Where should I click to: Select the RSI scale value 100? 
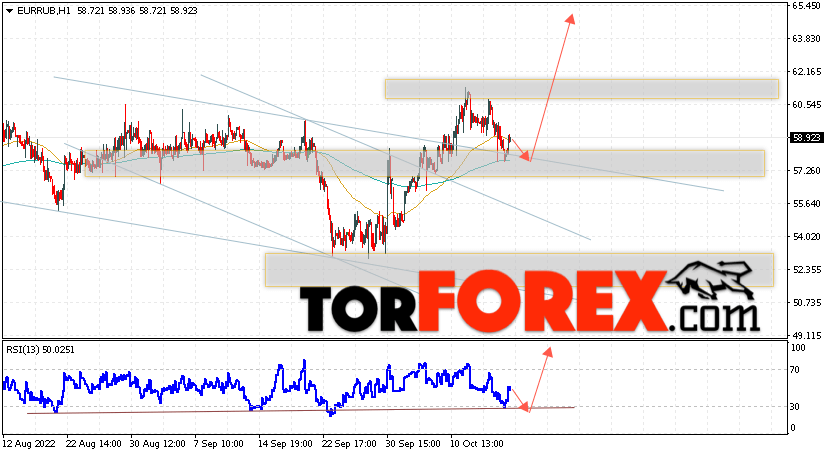click(798, 348)
